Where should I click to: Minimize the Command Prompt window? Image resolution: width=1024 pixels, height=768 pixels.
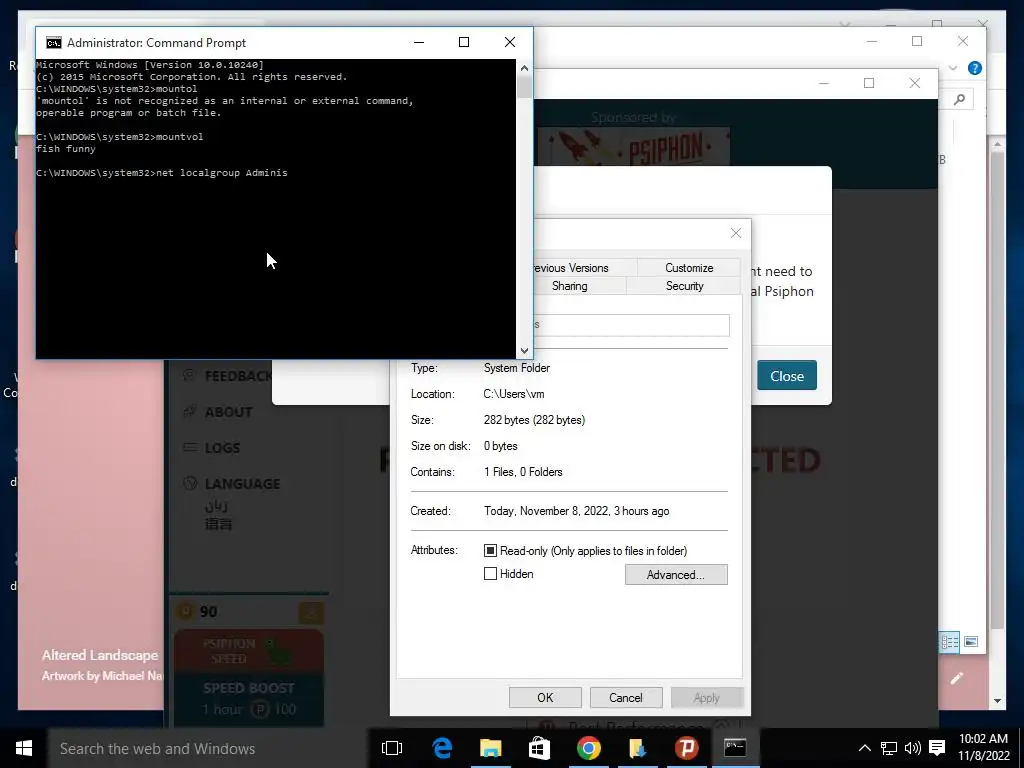[419, 42]
